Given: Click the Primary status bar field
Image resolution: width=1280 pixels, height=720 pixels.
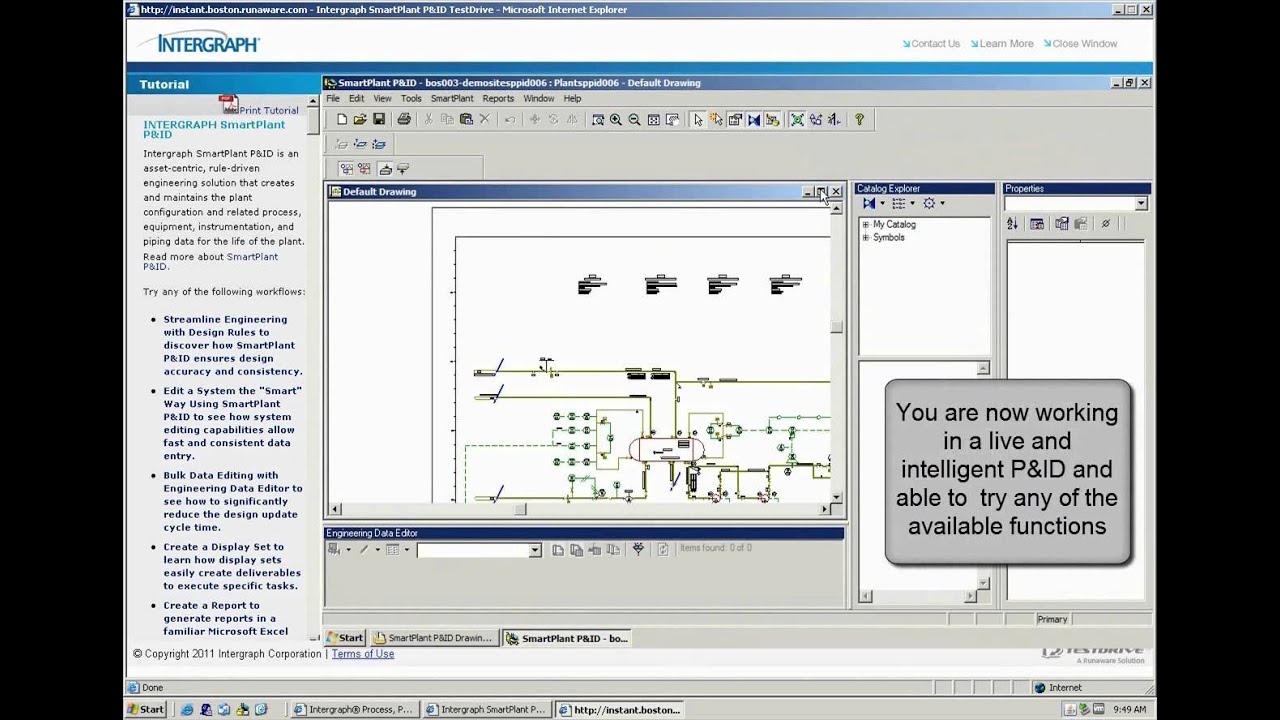Looking at the screenshot, I should click(1052, 619).
